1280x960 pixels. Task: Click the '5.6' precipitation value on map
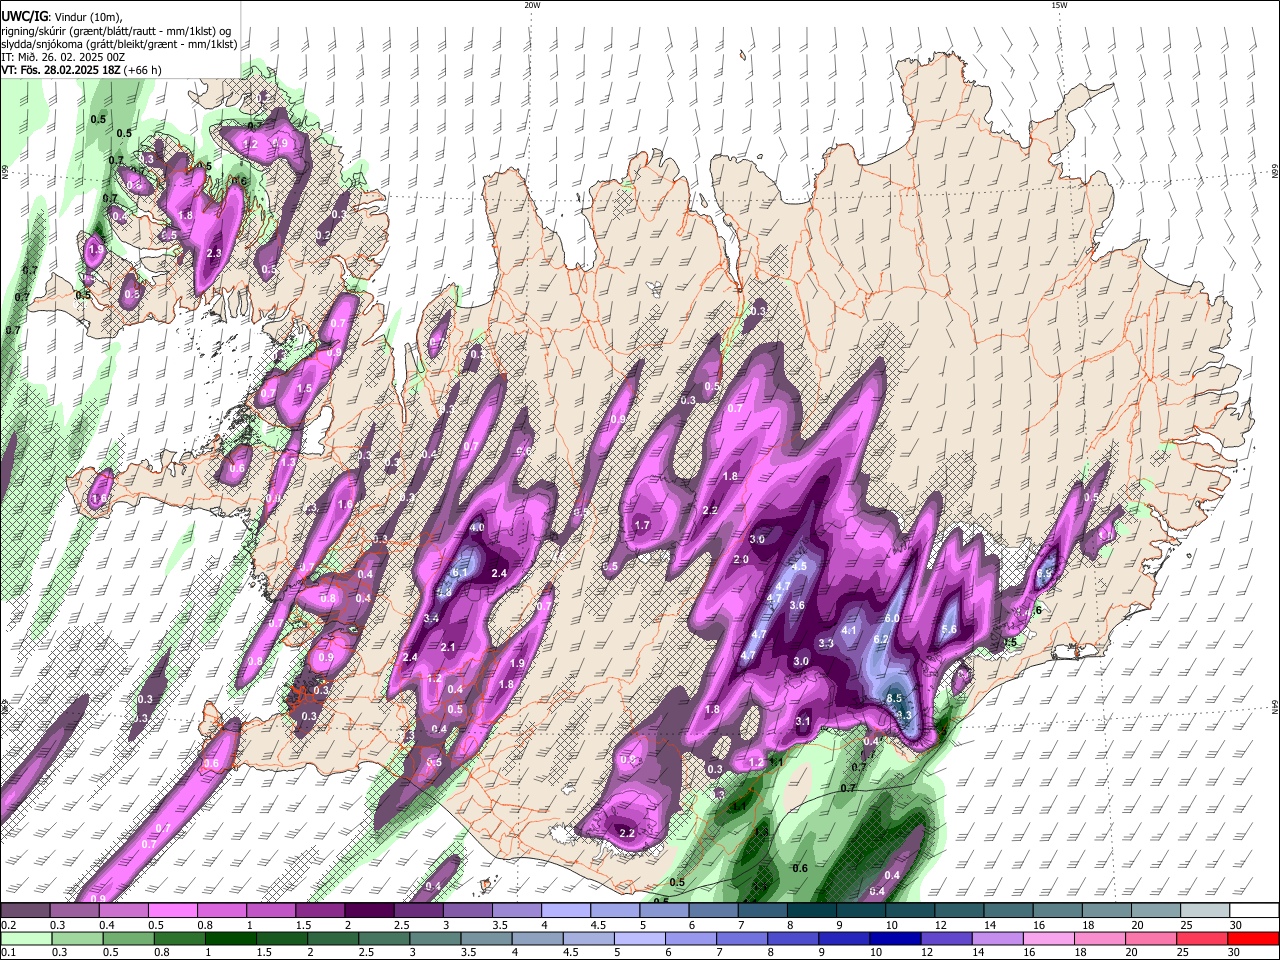coord(950,629)
